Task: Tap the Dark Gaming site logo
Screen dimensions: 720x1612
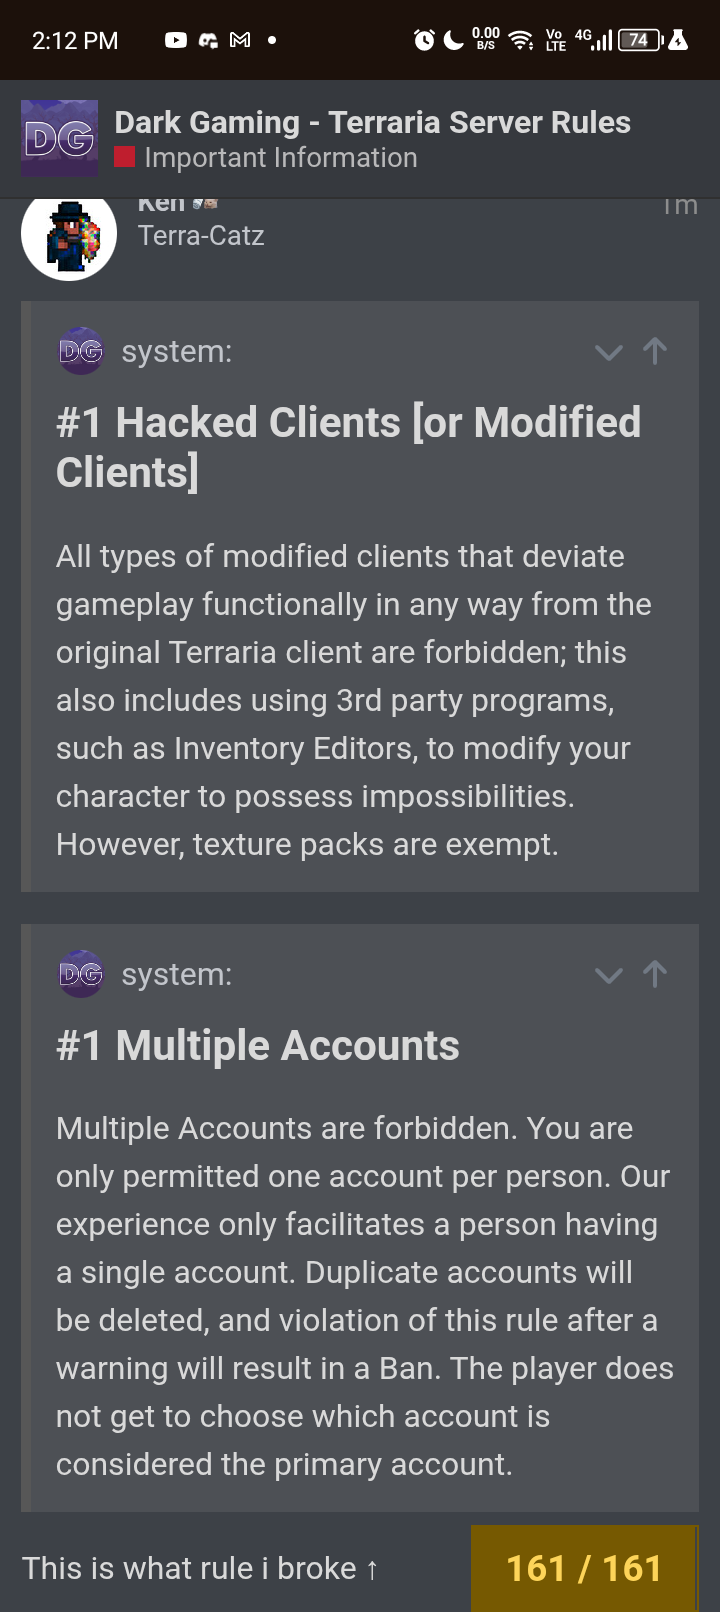Action: [x=60, y=139]
